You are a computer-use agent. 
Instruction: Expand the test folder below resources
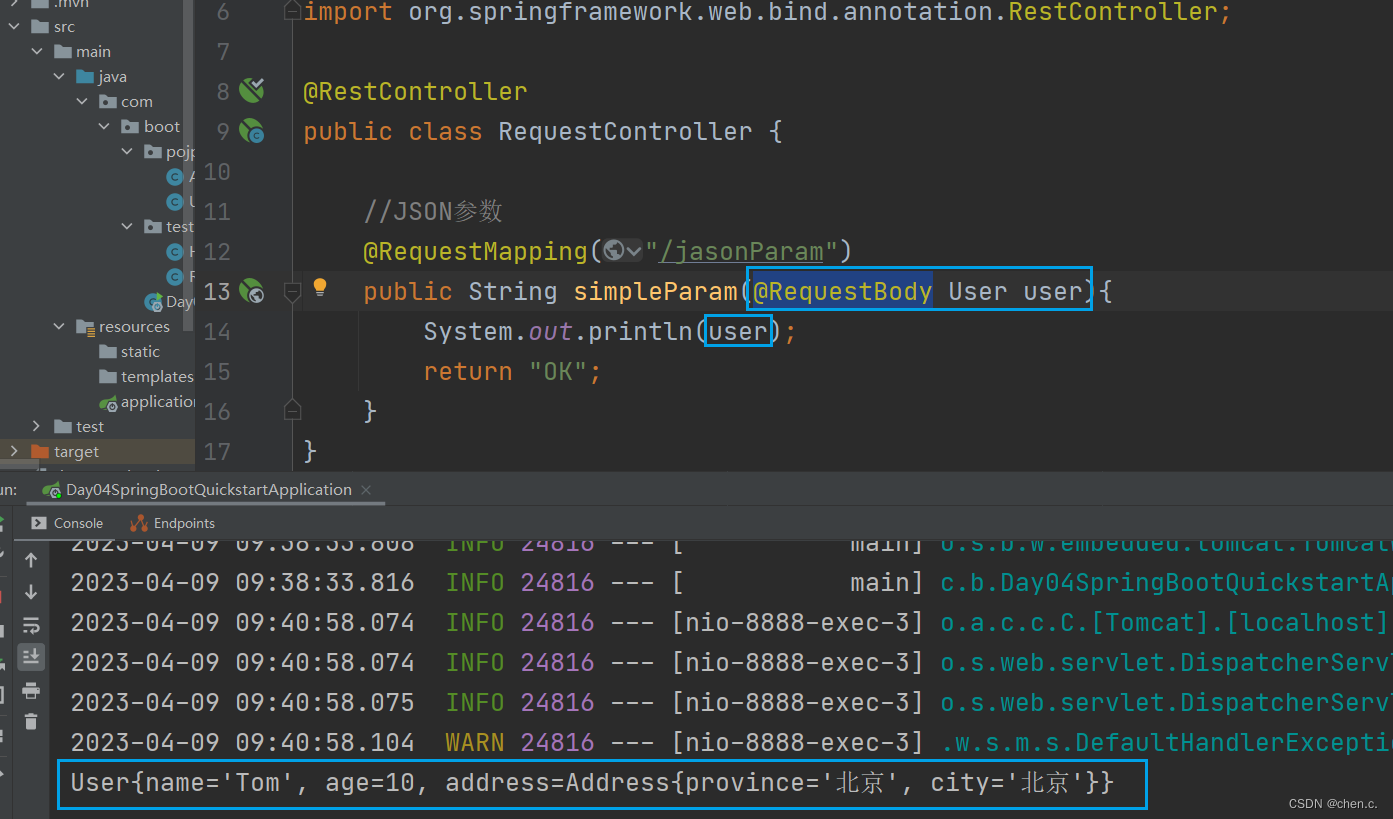pyautogui.click(x=37, y=426)
